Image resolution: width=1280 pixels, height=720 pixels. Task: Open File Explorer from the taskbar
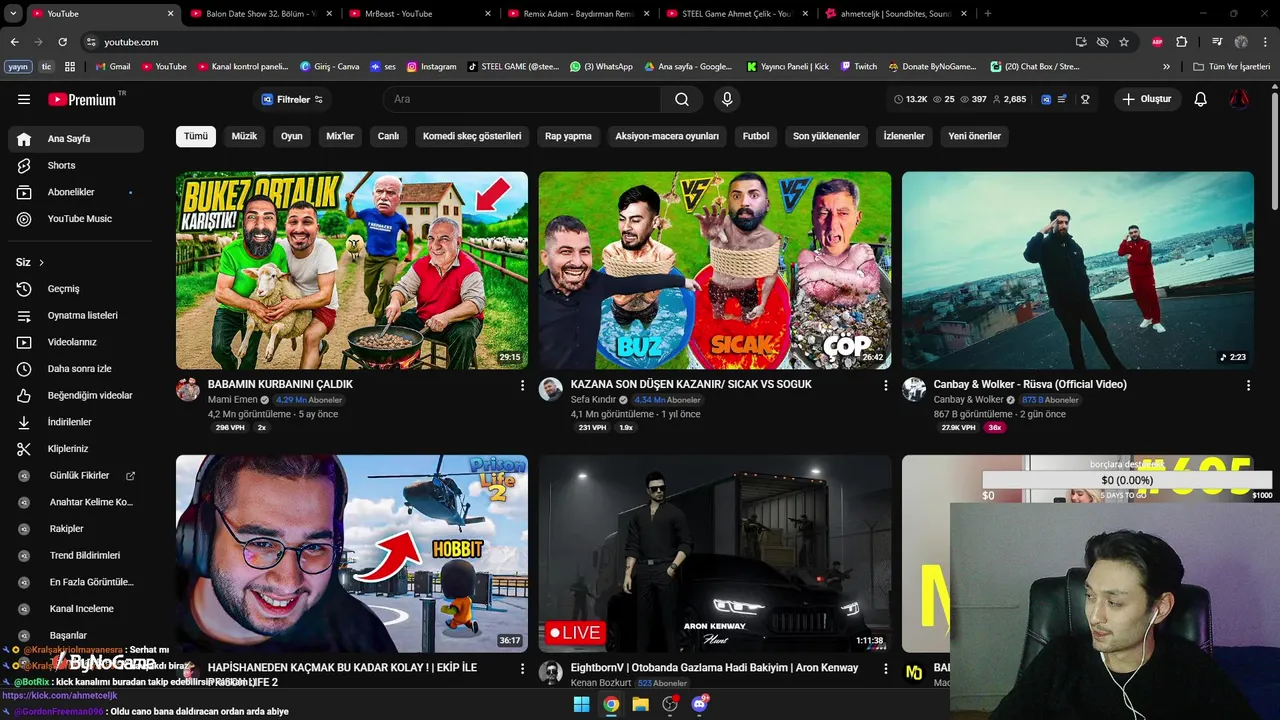point(640,704)
